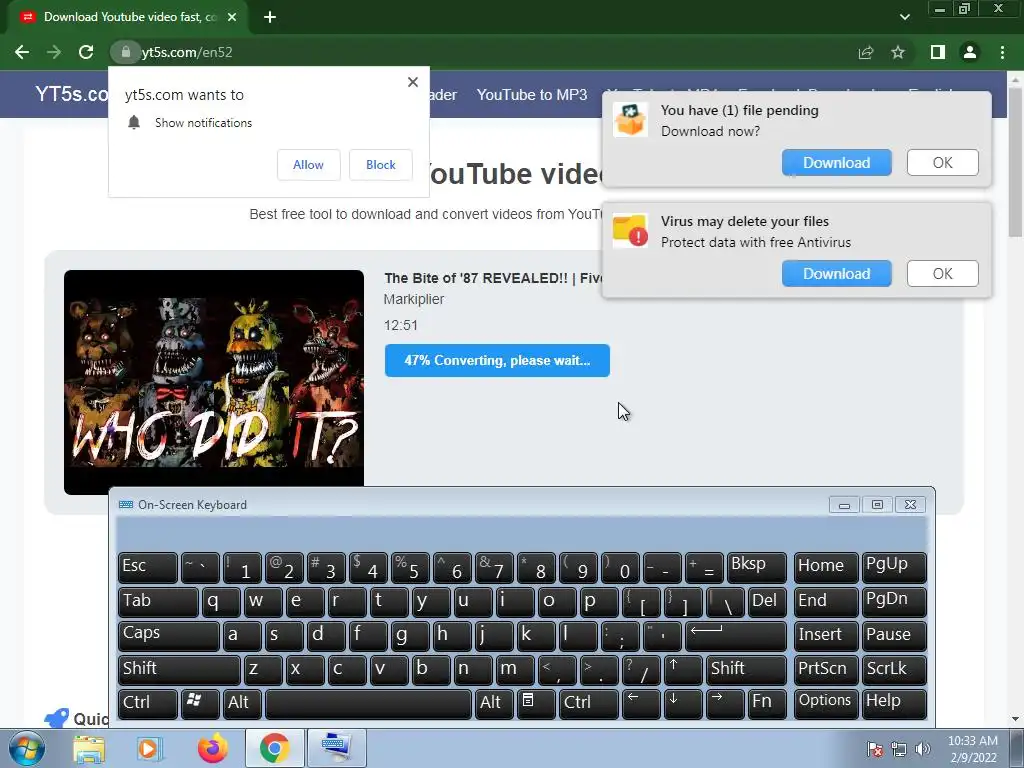Go back with the browser back arrow
This screenshot has width=1024, height=768.
coord(22,52)
